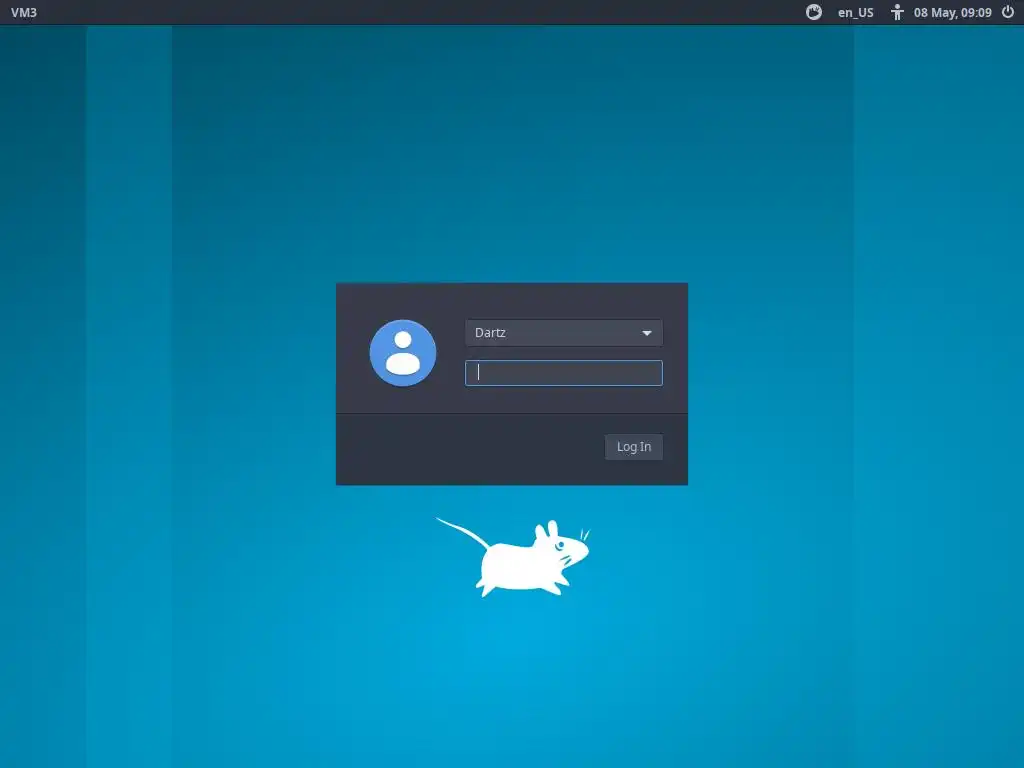
Task: Click the Log In button
Action: [633, 447]
